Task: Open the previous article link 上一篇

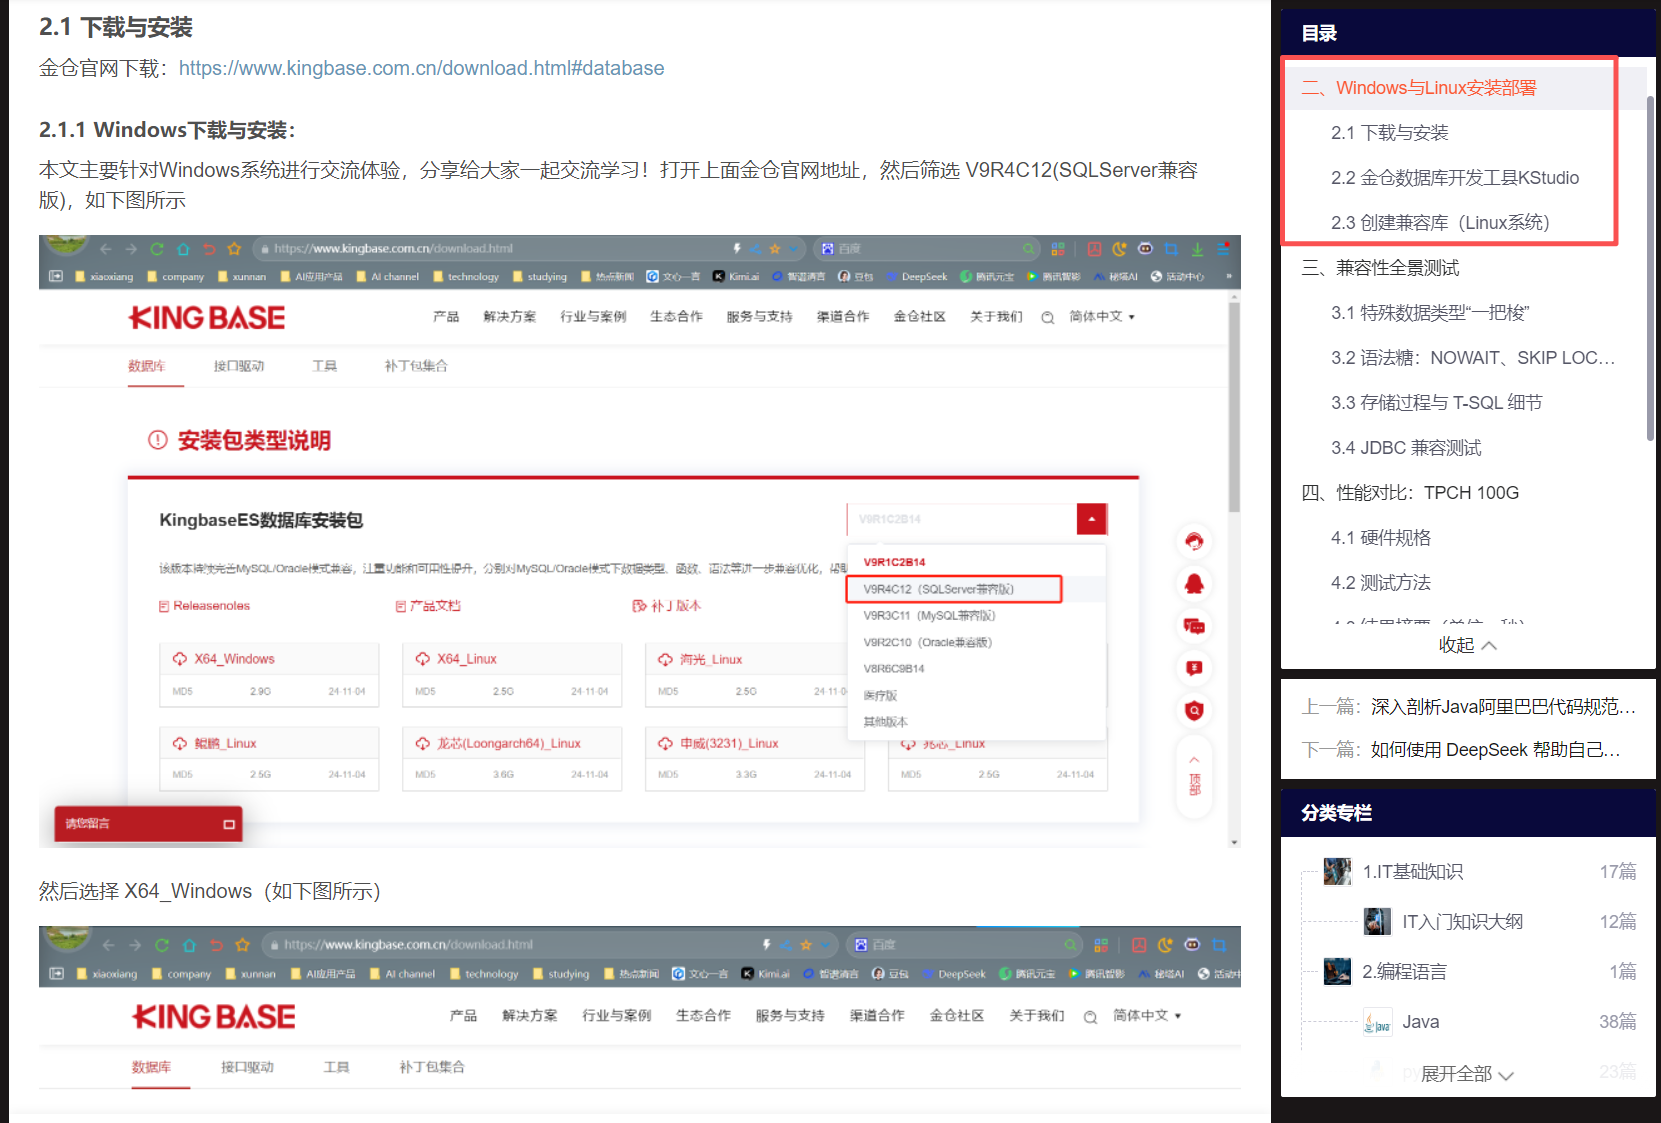Action: pos(1468,707)
